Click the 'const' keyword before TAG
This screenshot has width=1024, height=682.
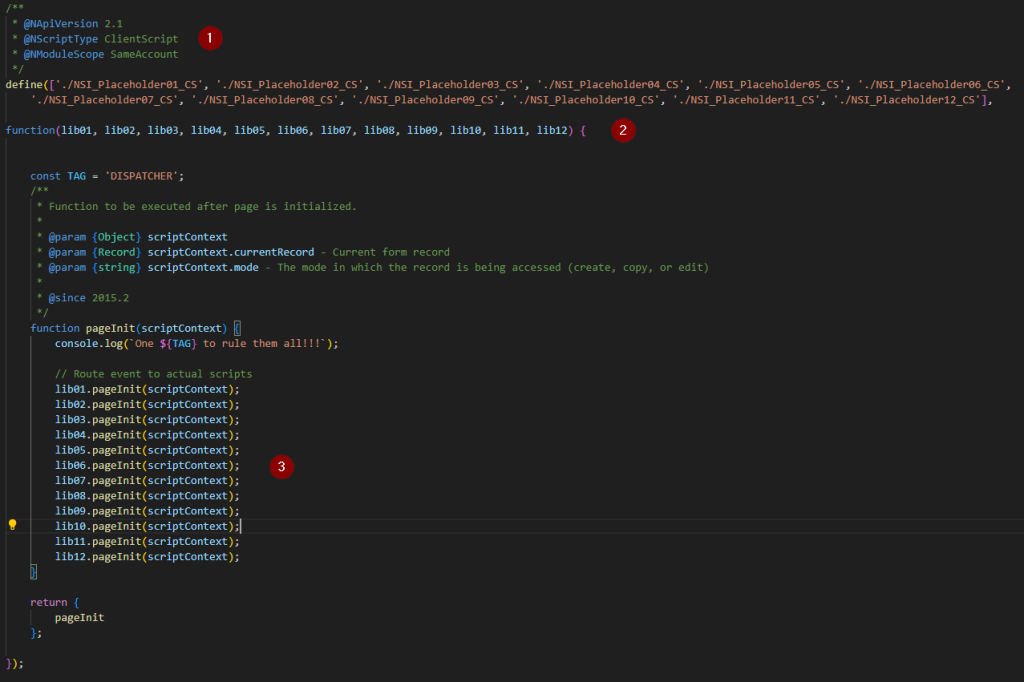[x=45, y=176]
